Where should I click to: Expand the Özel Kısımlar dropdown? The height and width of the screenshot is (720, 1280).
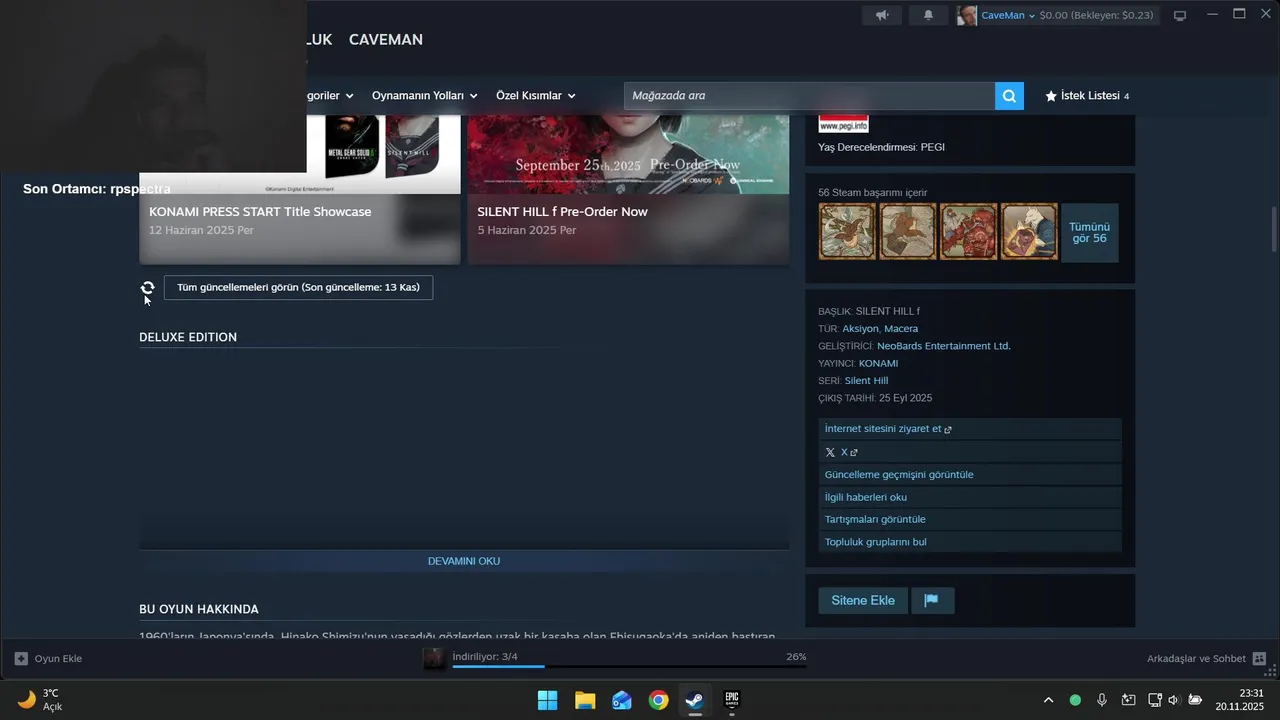pyautogui.click(x=536, y=96)
